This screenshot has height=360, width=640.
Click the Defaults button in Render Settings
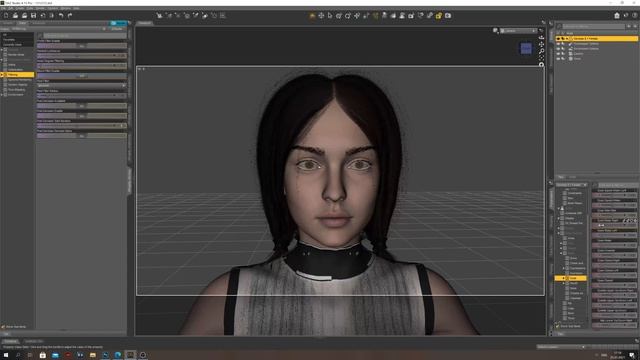[117, 29]
